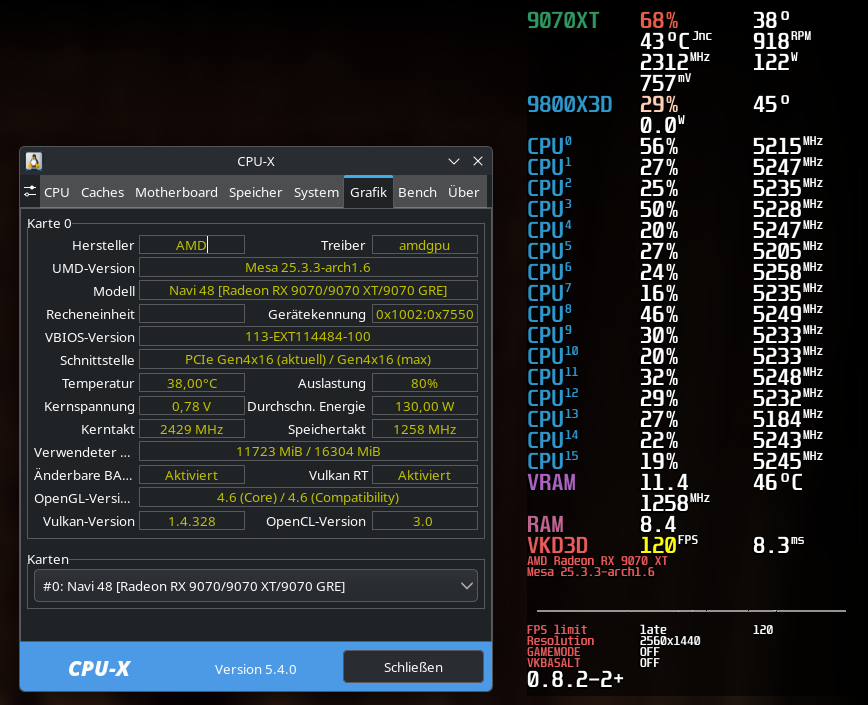Click the Änderbare BAR value Aktiviert

click(192, 475)
